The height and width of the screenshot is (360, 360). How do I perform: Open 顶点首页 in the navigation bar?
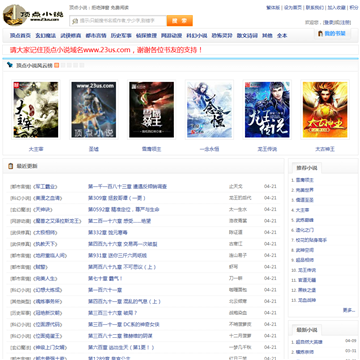click(x=20, y=36)
